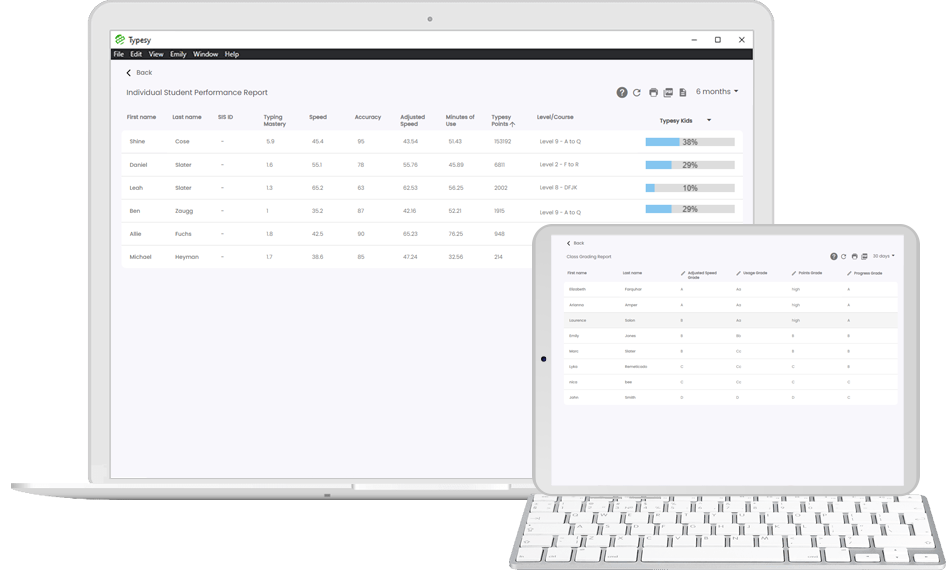This screenshot has width=950, height=580.
Task: Open the 30 days dropdown on tablet
Action: point(883,256)
